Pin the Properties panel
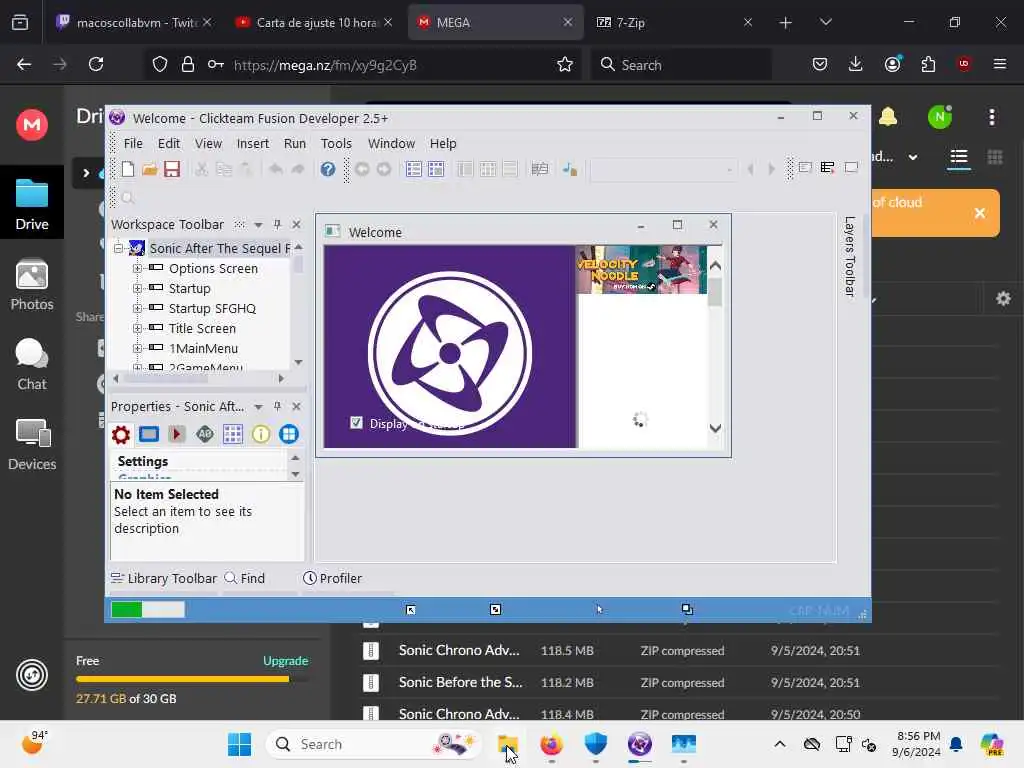1024x768 pixels. 278,407
